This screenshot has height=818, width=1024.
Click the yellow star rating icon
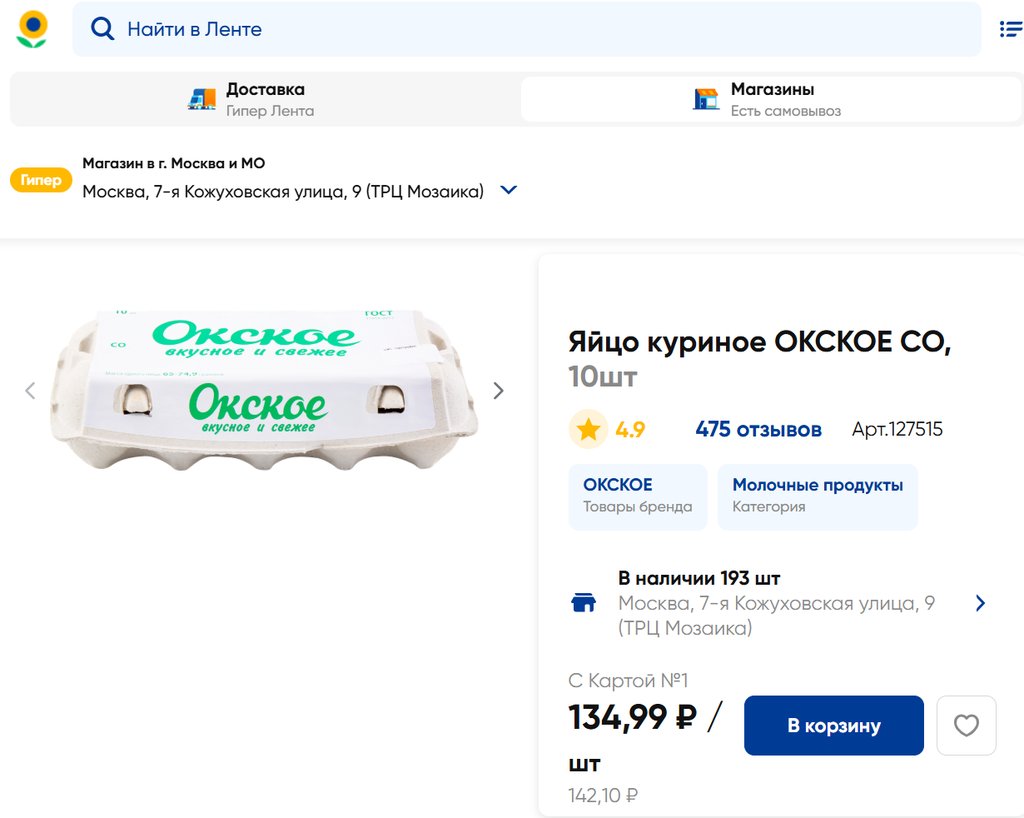(588, 430)
